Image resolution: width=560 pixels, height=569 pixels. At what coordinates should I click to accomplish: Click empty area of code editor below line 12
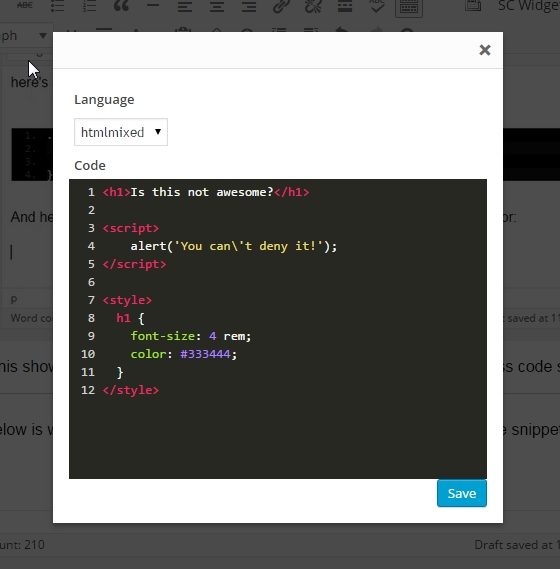pyautogui.click(x=278, y=437)
